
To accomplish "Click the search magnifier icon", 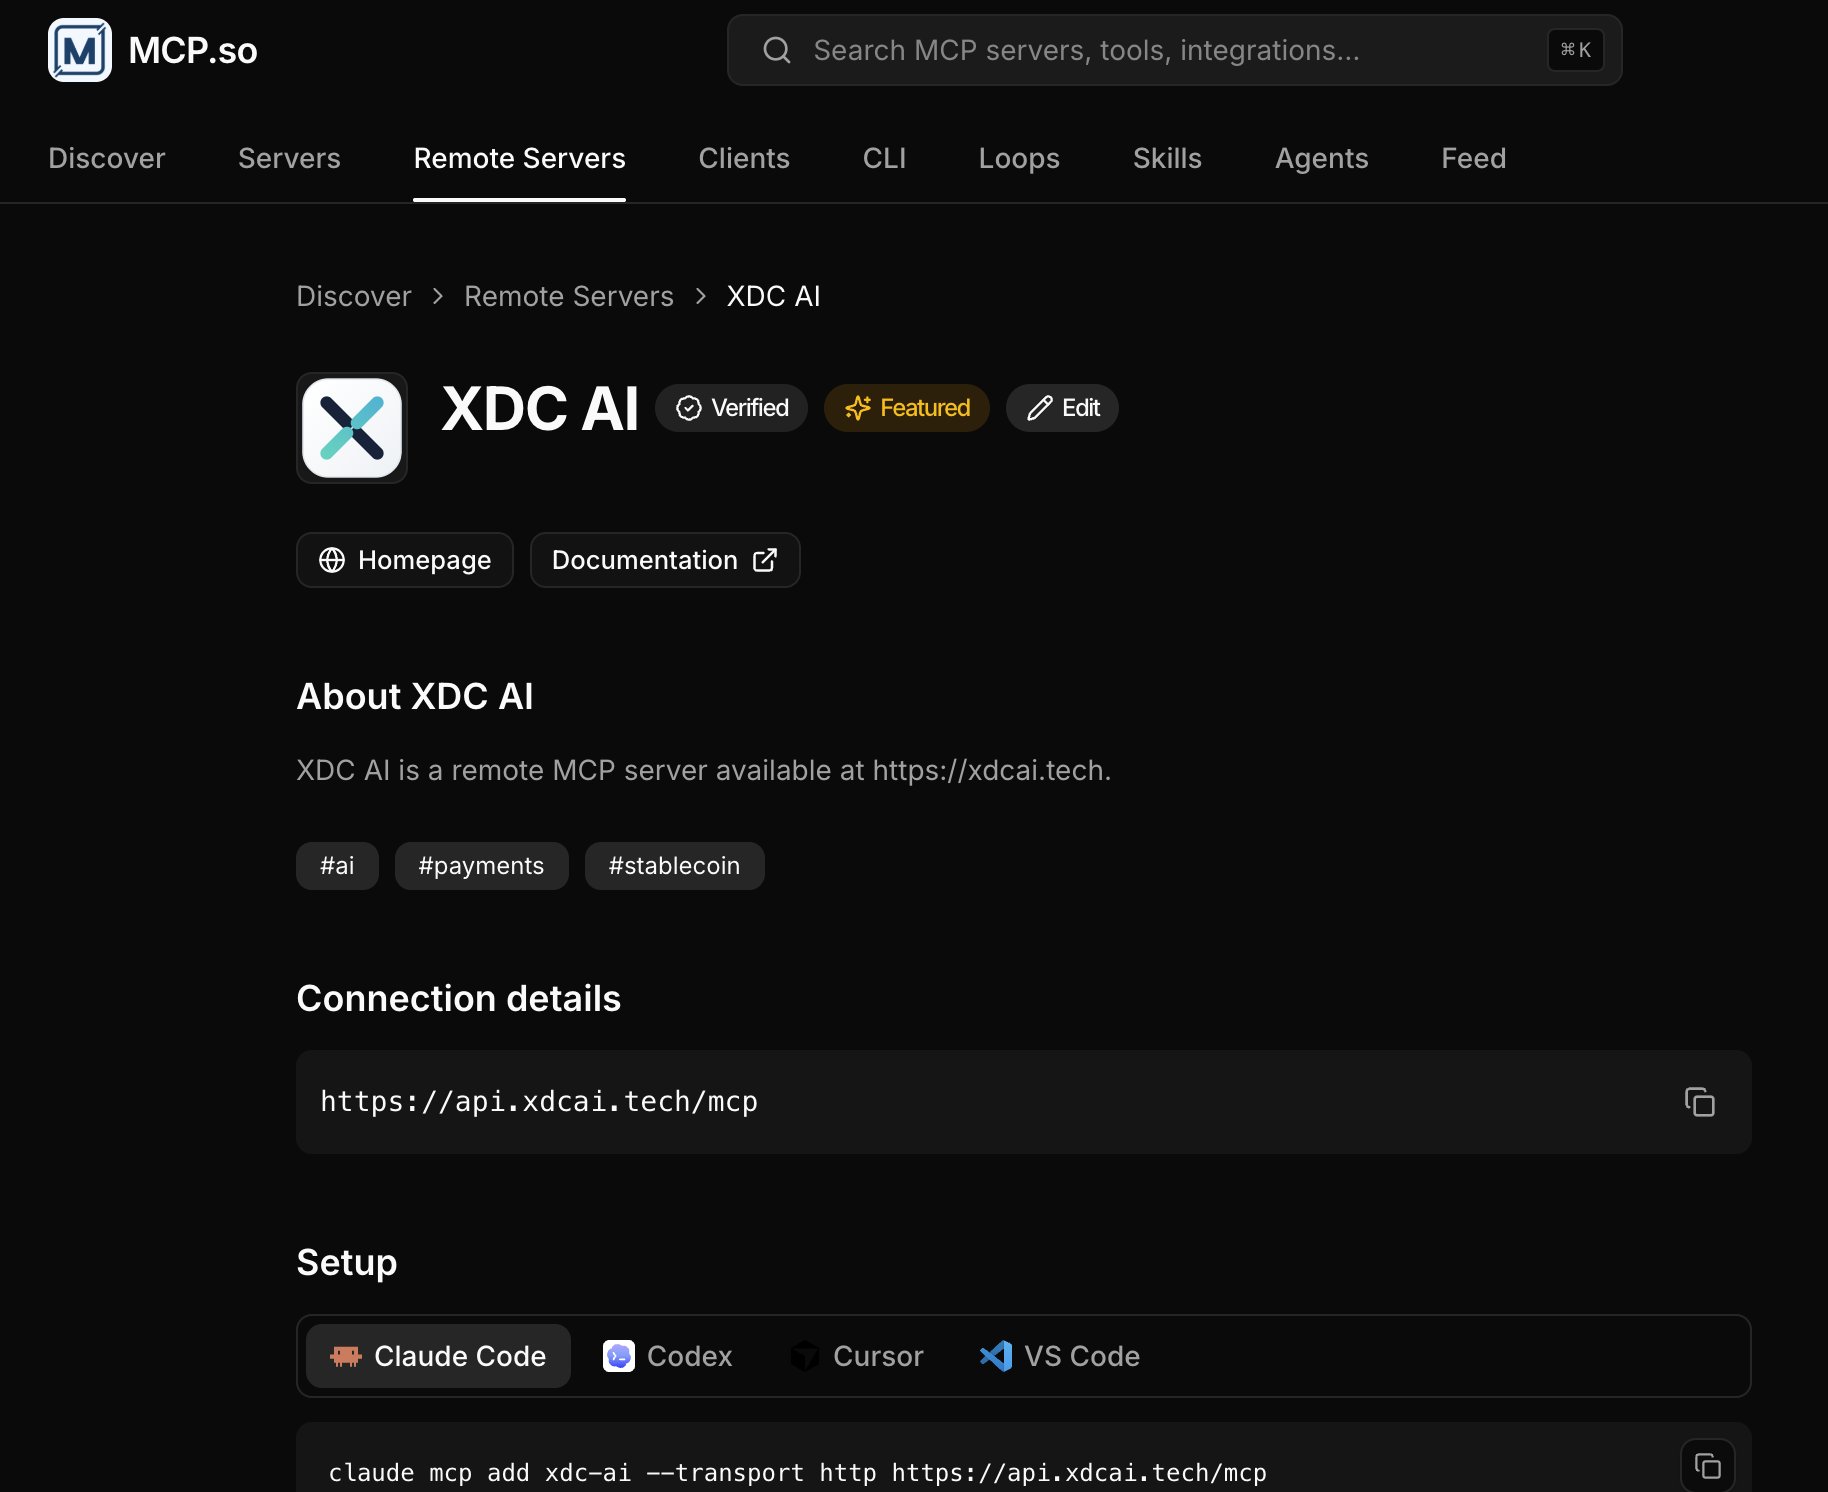I will (777, 50).
